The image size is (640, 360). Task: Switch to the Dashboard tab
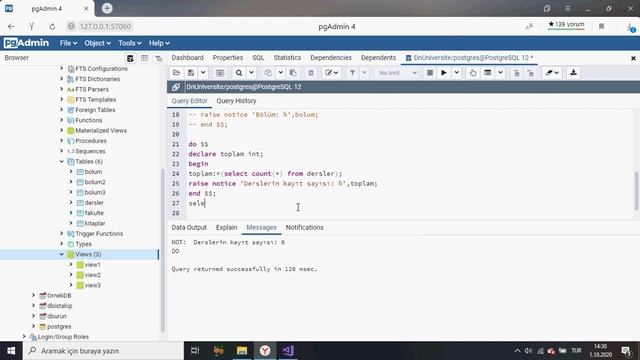tap(187, 58)
